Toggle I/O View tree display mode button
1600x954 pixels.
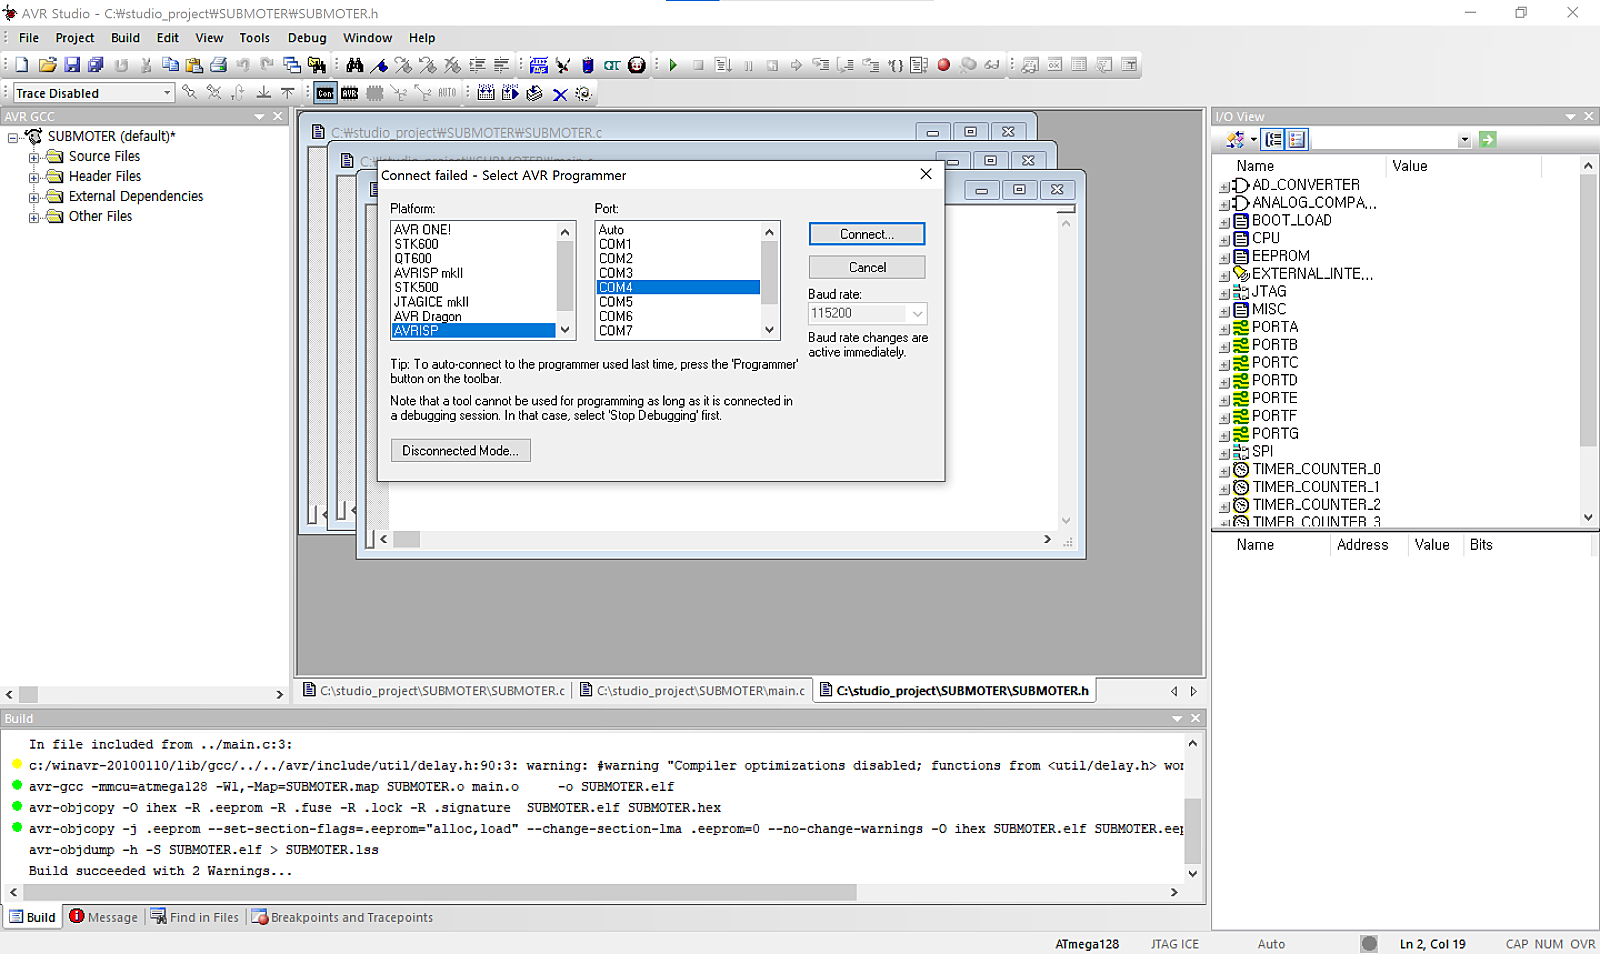[1273, 140]
